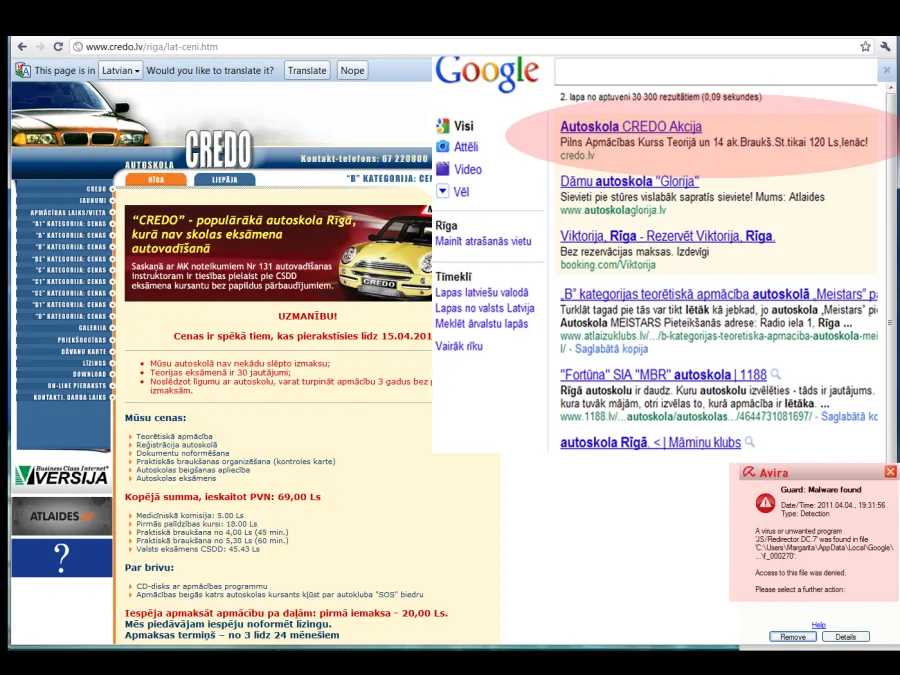Open the PRIEKŠROCĪBAS menu item
The image size is (900, 675).
click(x=82, y=340)
